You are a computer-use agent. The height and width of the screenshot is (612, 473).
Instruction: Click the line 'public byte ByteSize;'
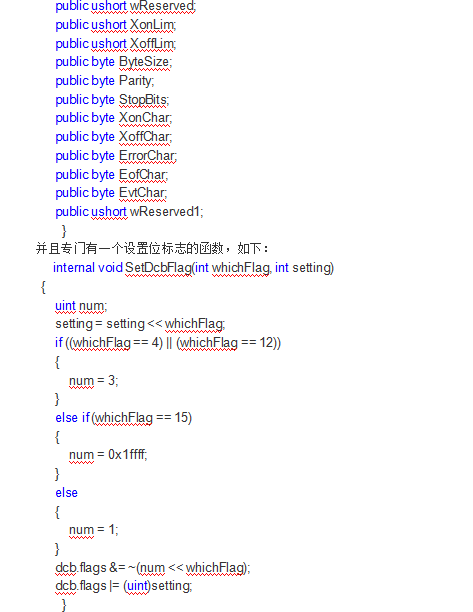pyautogui.click(x=114, y=62)
